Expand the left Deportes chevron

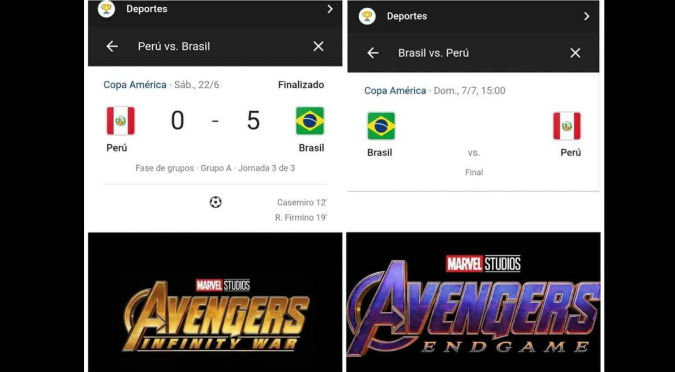click(x=330, y=9)
